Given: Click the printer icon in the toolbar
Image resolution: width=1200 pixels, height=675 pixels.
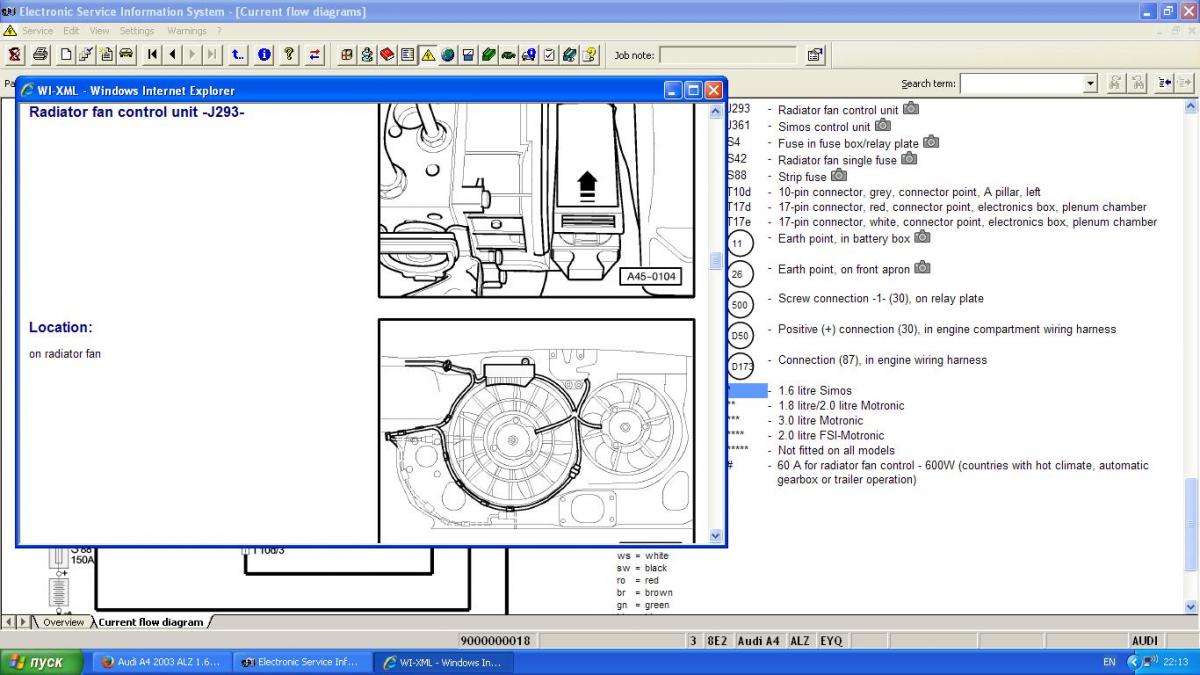Looking at the screenshot, I should (x=40, y=55).
